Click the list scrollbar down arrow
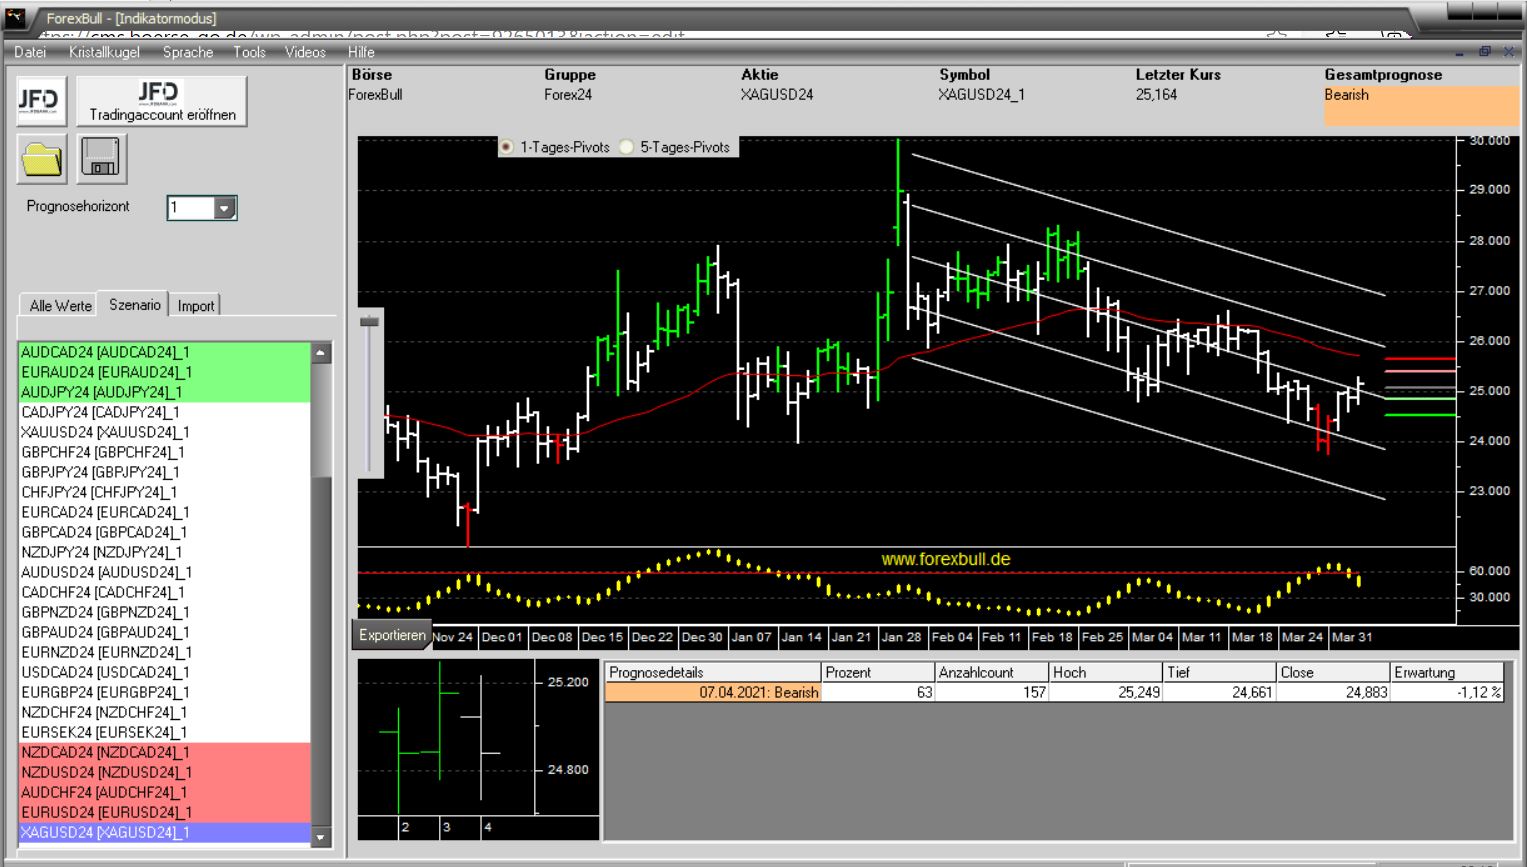 [x=321, y=837]
